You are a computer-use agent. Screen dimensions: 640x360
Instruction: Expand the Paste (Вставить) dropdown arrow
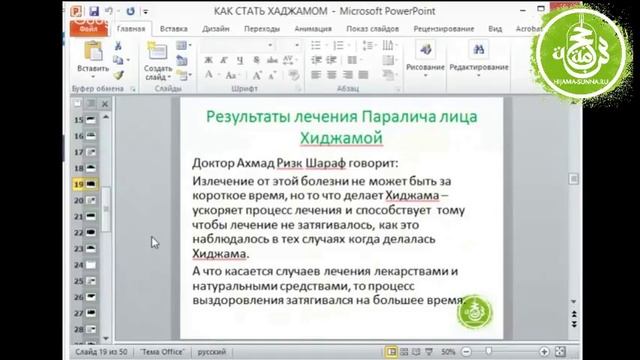click(x=93, y=77)
